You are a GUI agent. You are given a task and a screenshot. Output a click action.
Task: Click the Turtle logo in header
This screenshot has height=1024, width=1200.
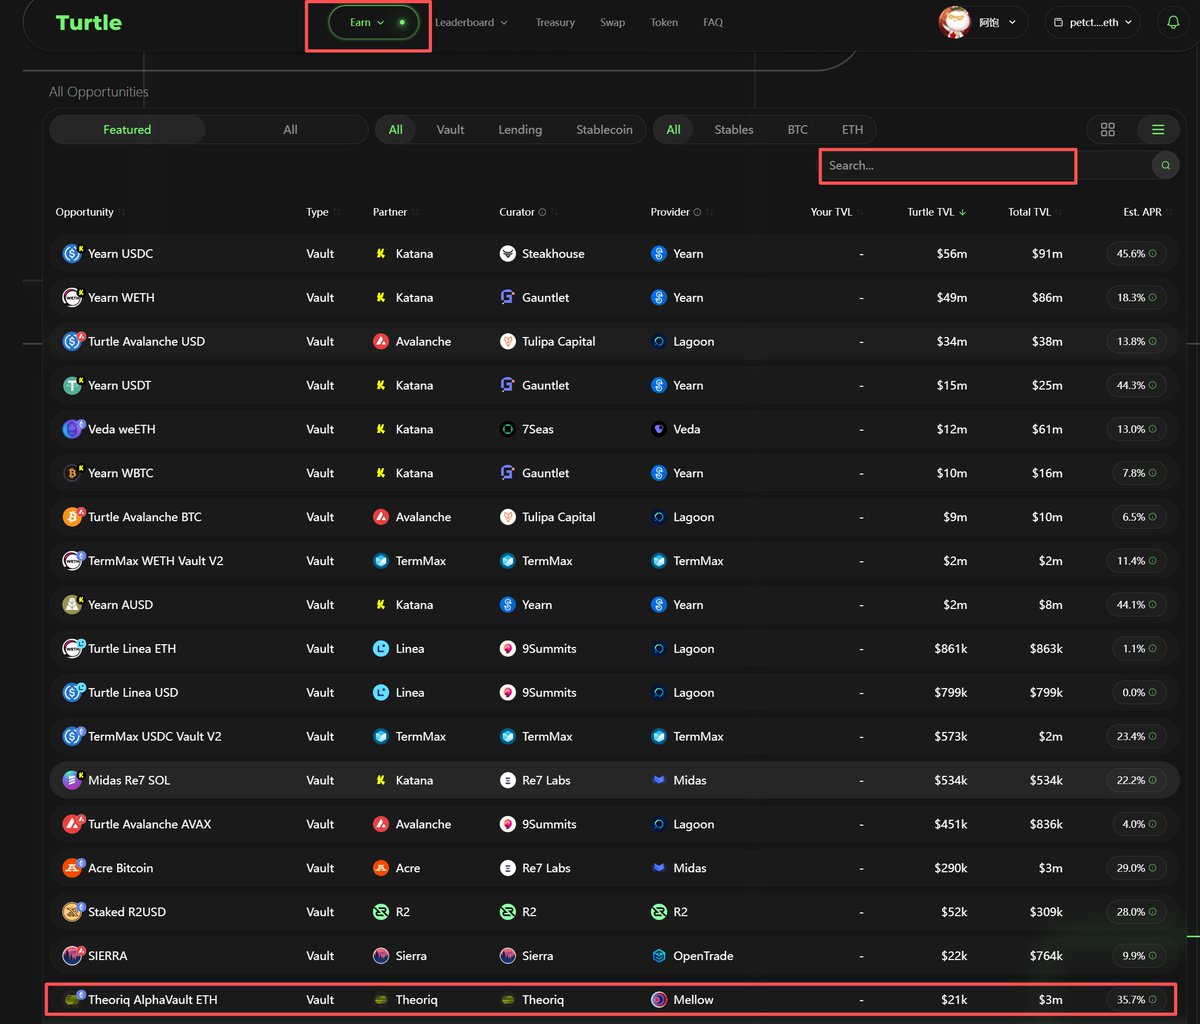[x=89, y=22]
